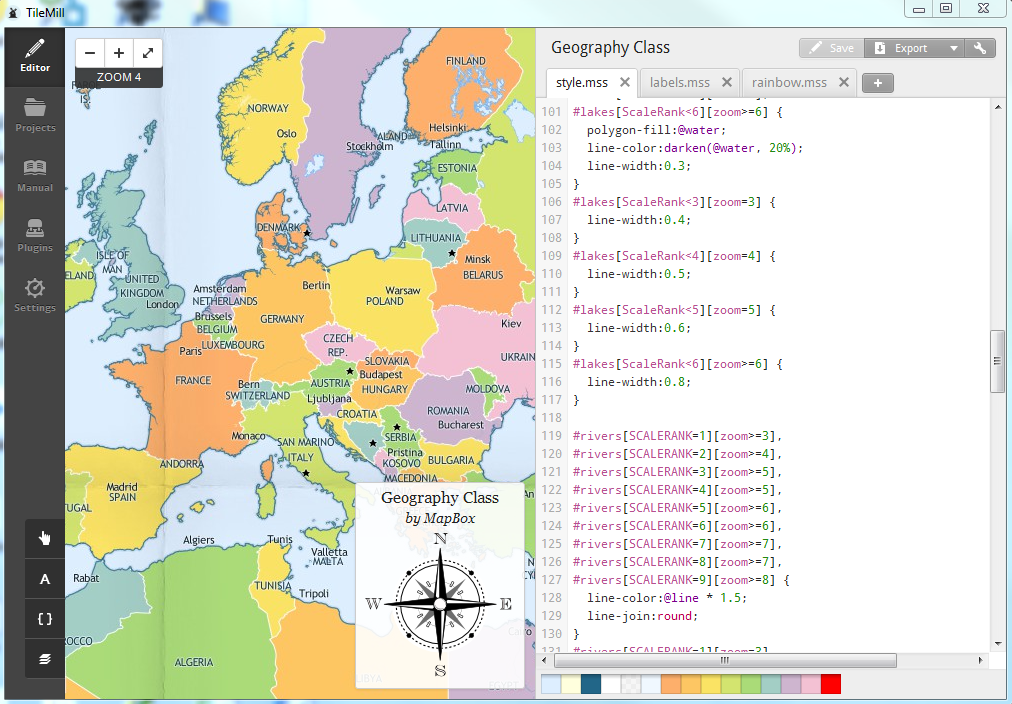
Task: Zoom in the map with plus button
Action: 119,53
